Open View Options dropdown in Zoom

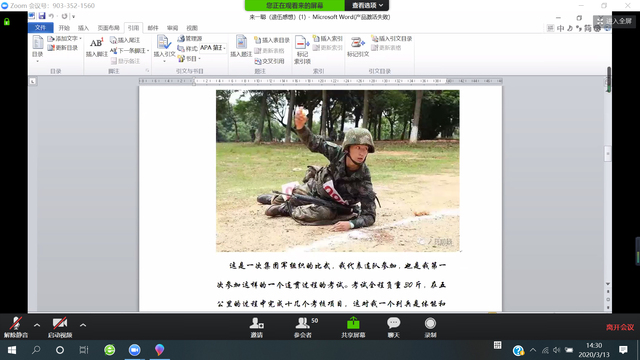point(367,5)
